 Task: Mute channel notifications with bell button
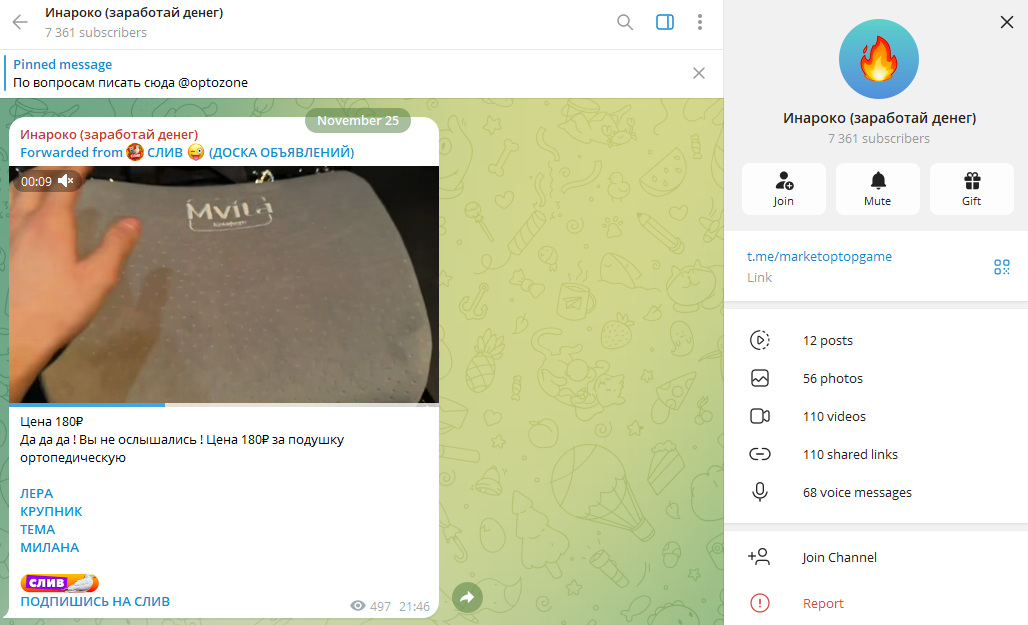tap(877, 188)
